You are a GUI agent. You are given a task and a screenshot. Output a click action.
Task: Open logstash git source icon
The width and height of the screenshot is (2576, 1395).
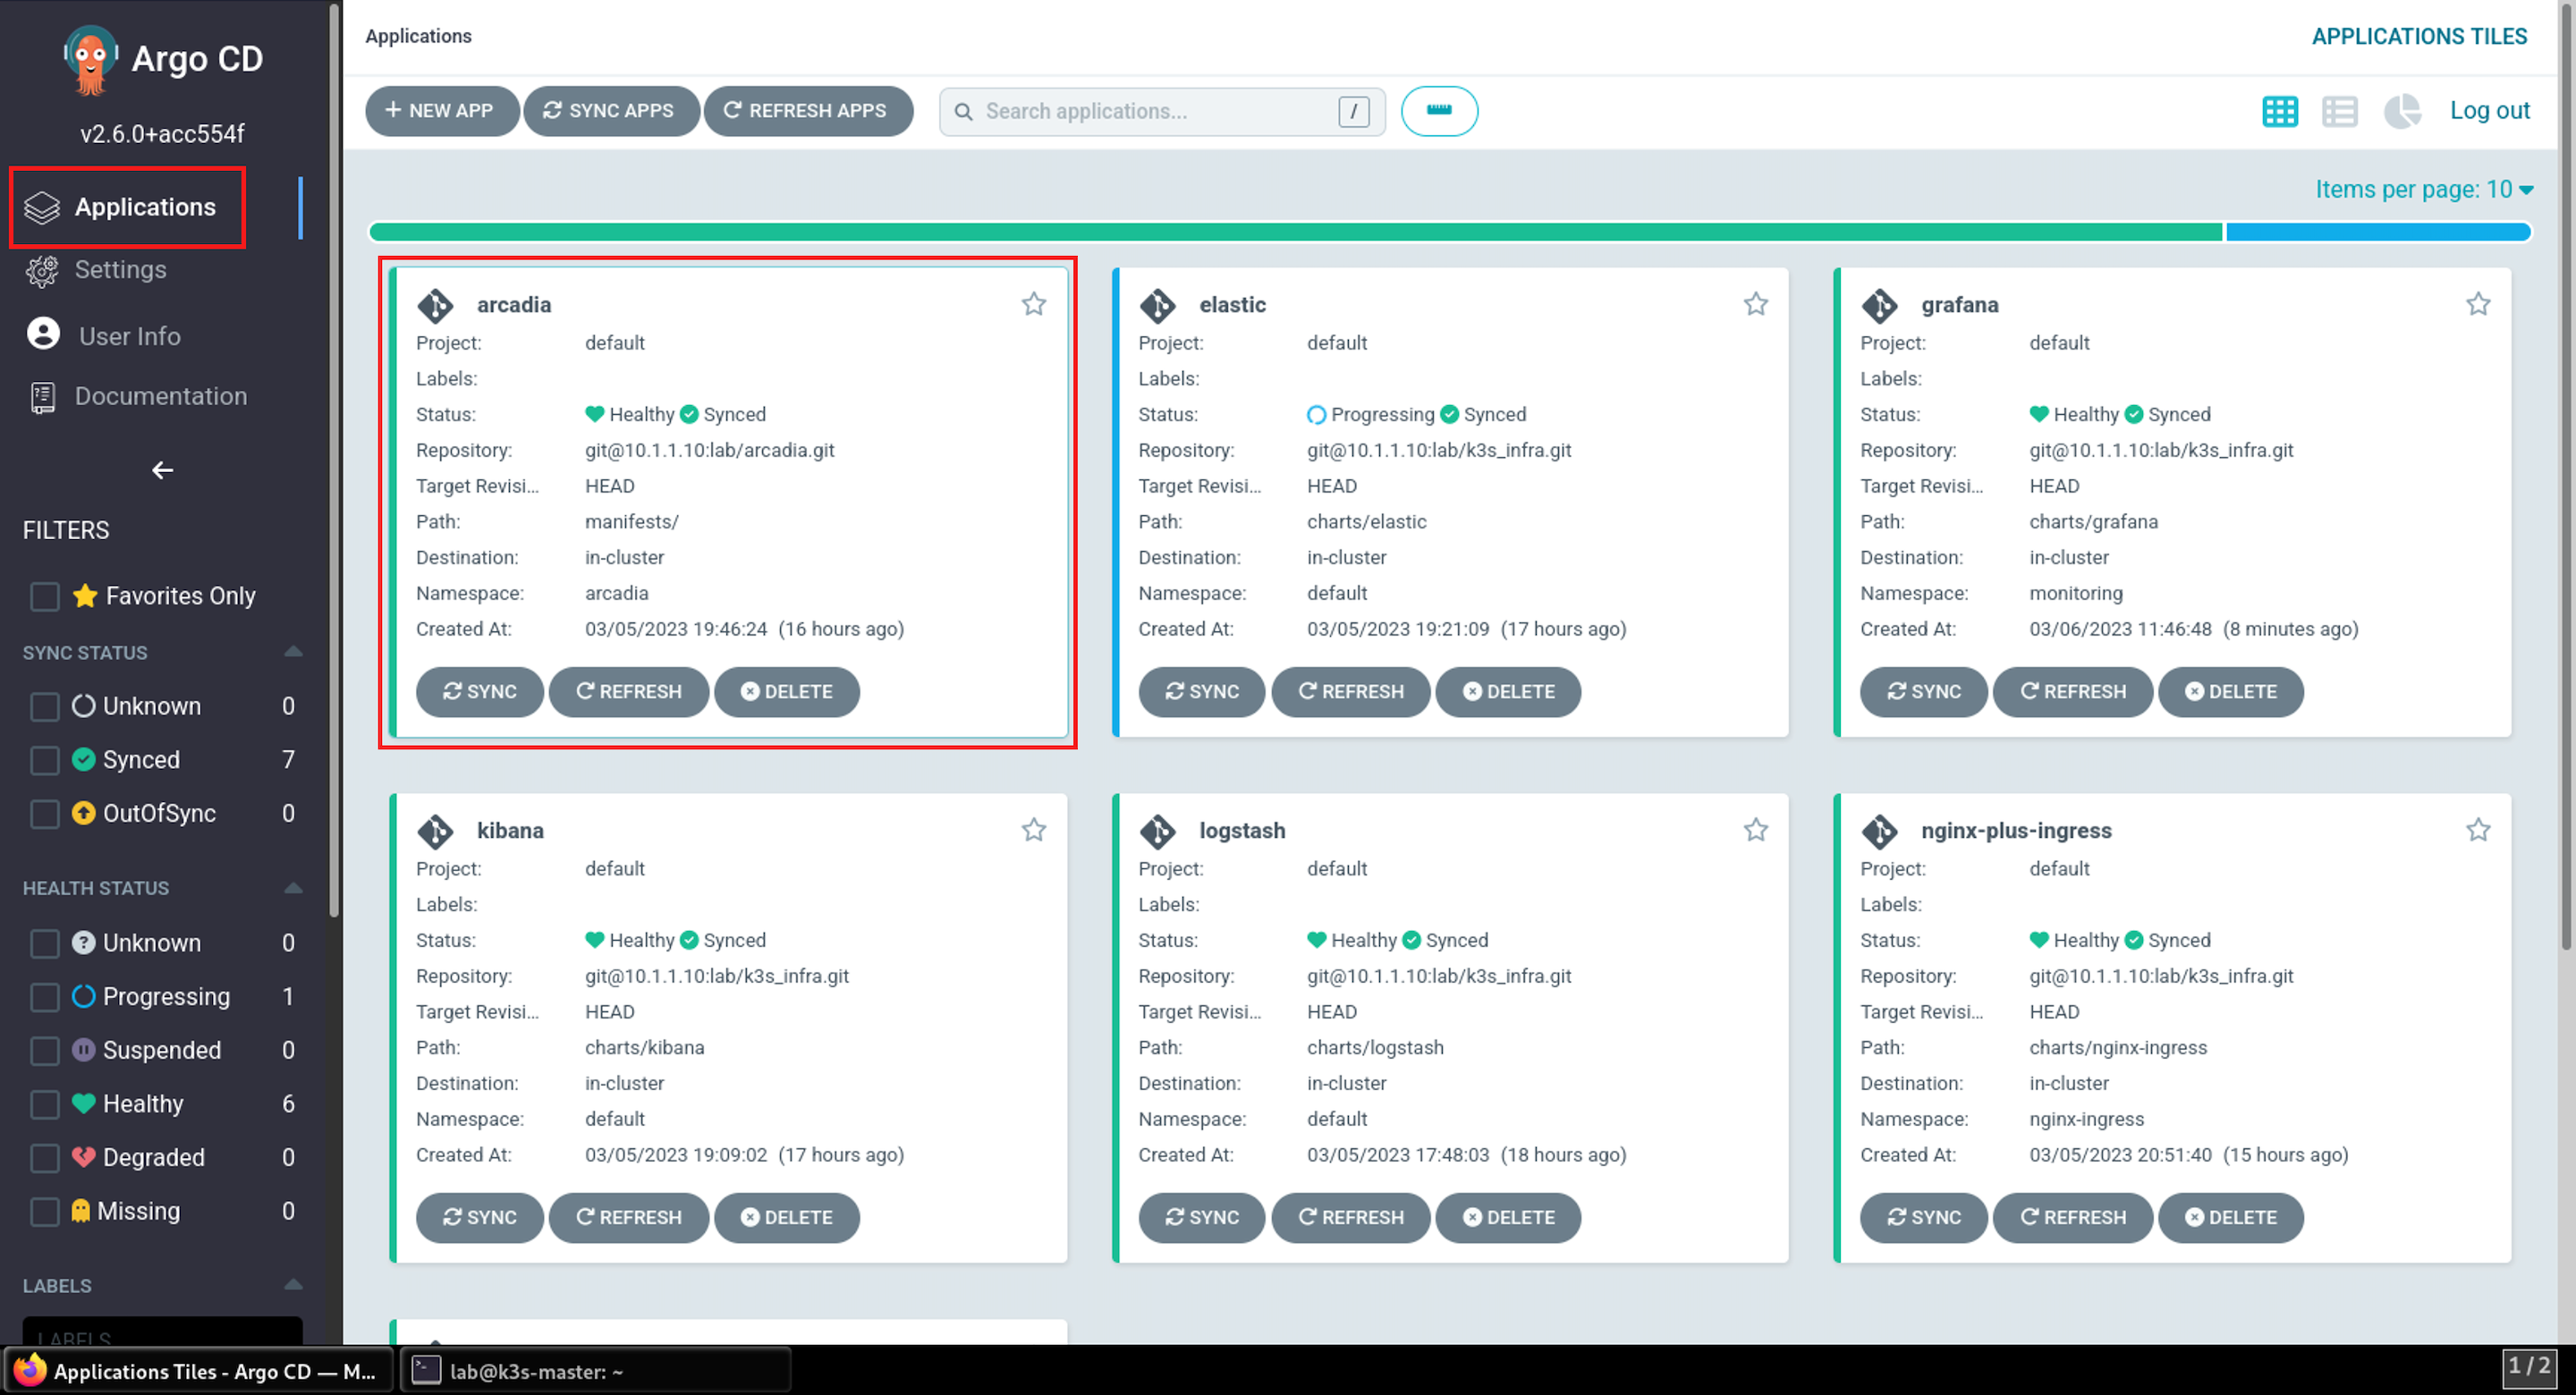(1157, 831)
